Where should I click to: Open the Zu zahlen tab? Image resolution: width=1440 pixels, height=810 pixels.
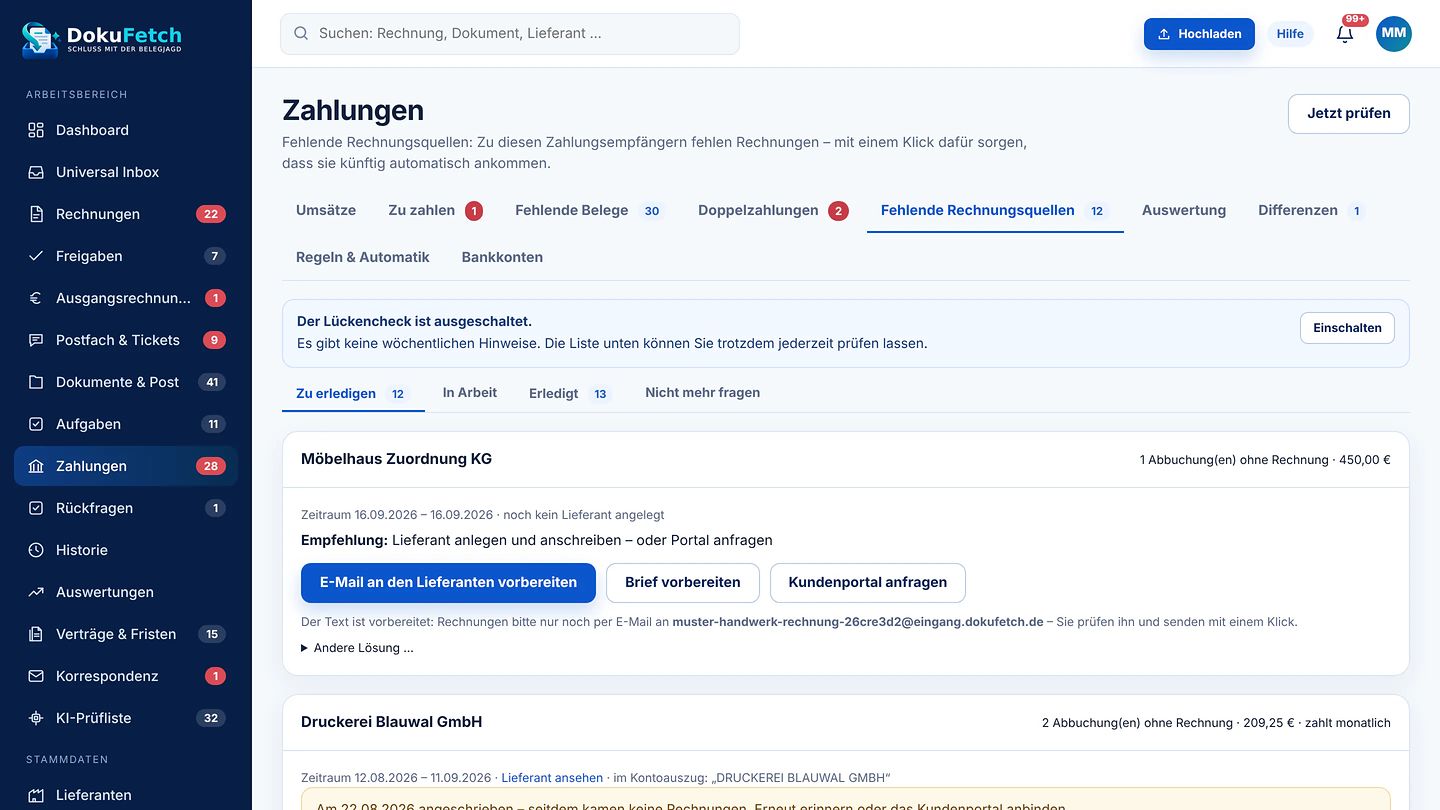click(x=435, y=210)
